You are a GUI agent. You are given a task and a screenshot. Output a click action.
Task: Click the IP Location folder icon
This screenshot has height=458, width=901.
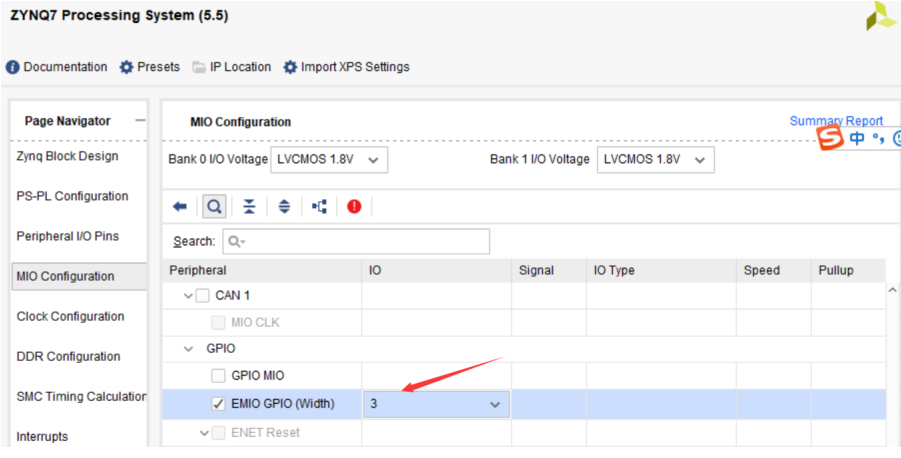click(x=199, y=67)
